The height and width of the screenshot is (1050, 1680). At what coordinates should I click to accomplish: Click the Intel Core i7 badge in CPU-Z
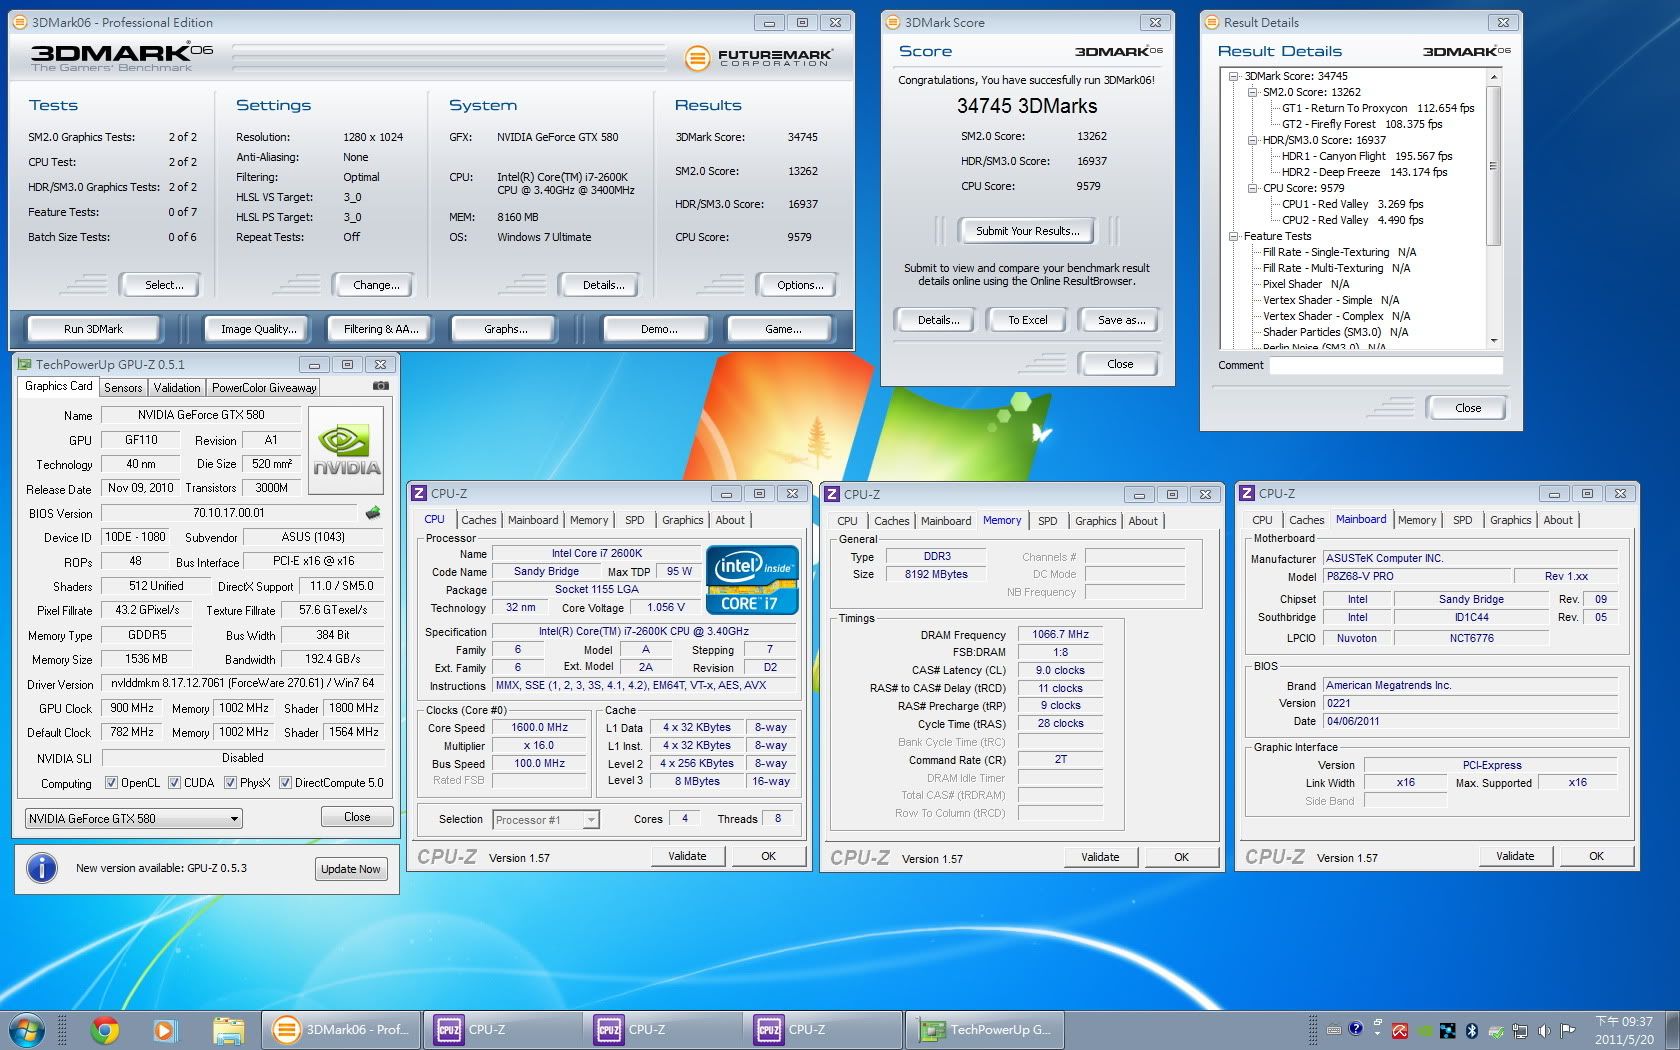click(x=752, y=580)
